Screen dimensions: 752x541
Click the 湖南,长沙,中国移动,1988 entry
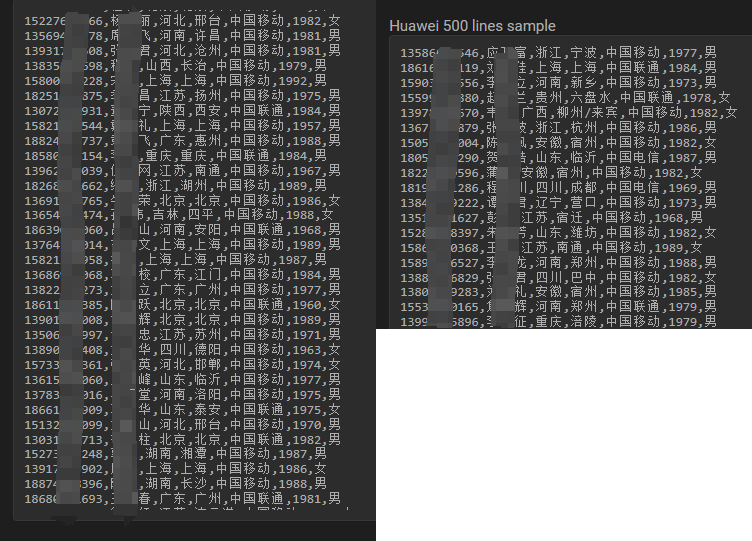pyautogui.click(x=176, y=484)
